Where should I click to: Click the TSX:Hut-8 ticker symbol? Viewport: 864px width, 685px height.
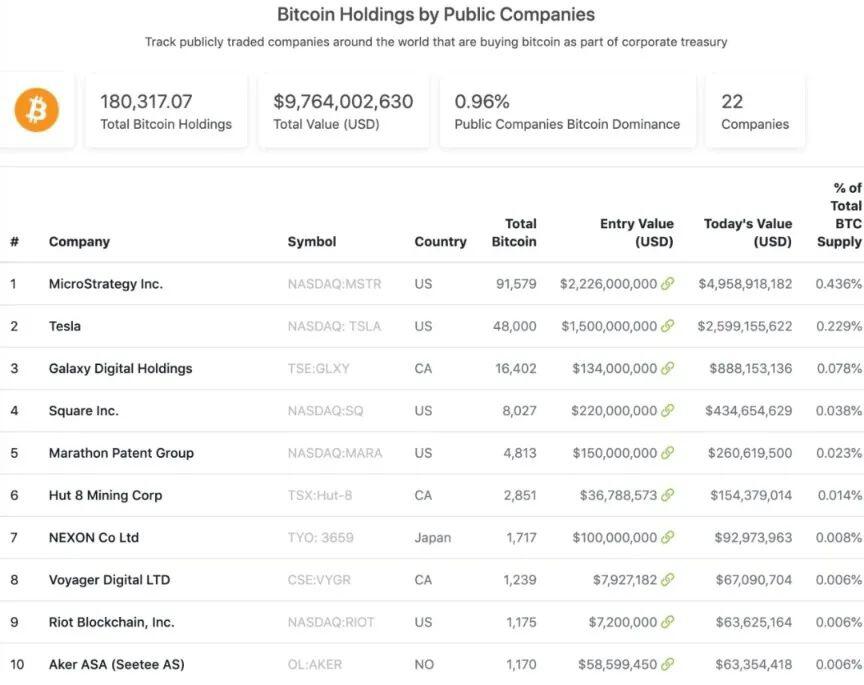coord(320,495)
